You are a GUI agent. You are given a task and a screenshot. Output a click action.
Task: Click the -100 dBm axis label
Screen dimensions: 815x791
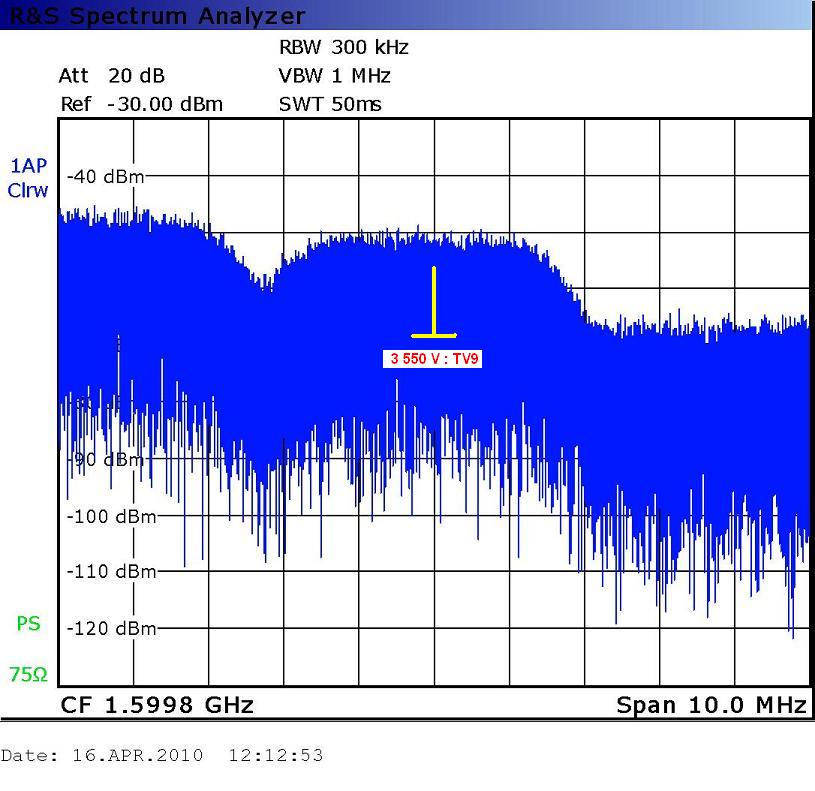click(110, 516)
